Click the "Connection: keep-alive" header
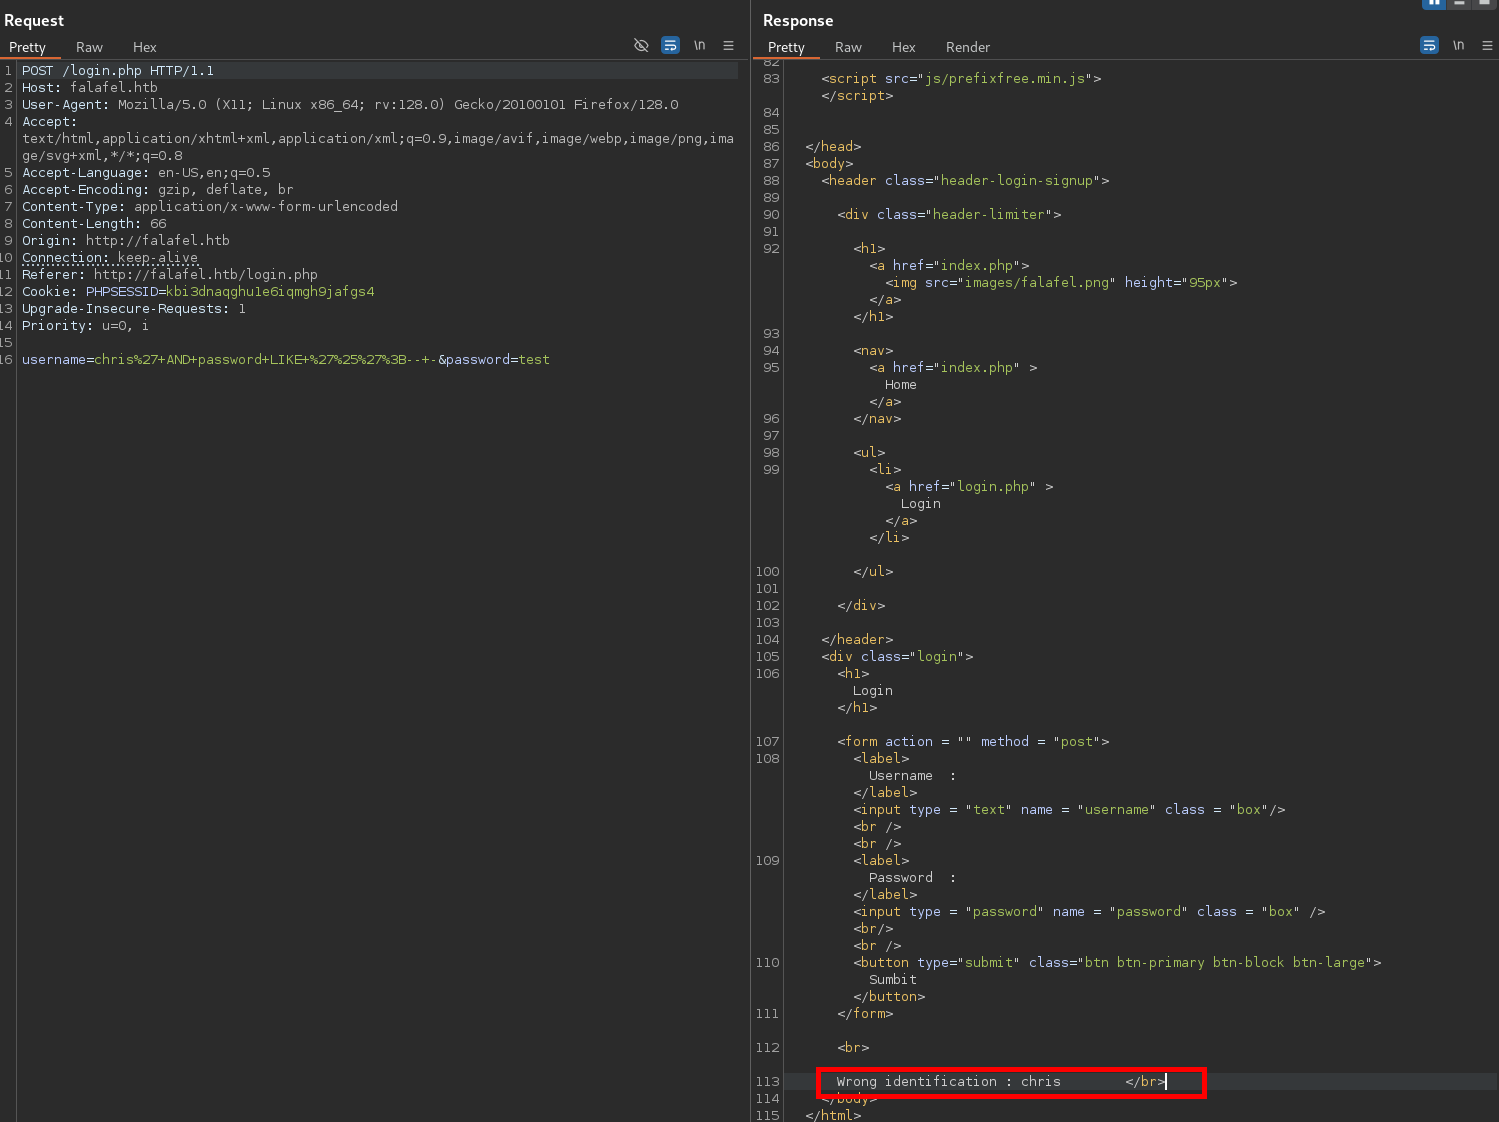 click(x=110, y=258)
